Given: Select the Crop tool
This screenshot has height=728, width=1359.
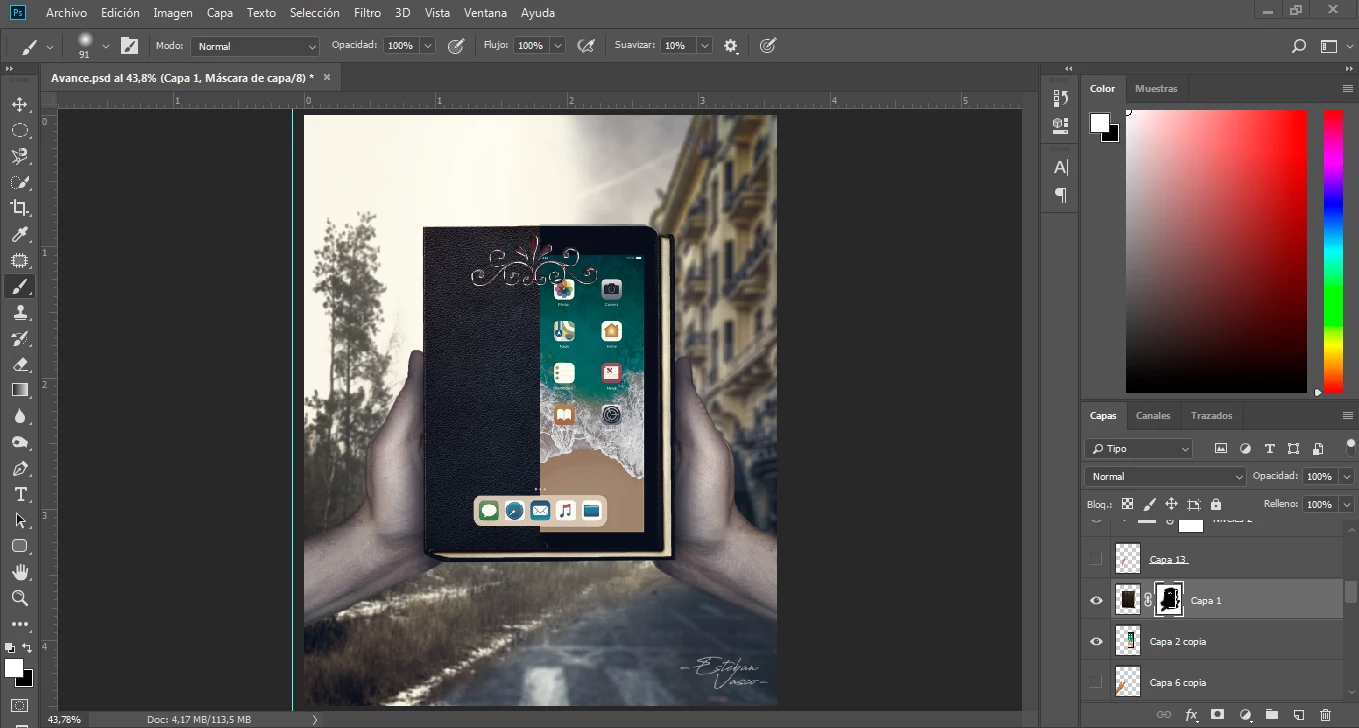Looking at the screenshot, I should click(20, 209).
